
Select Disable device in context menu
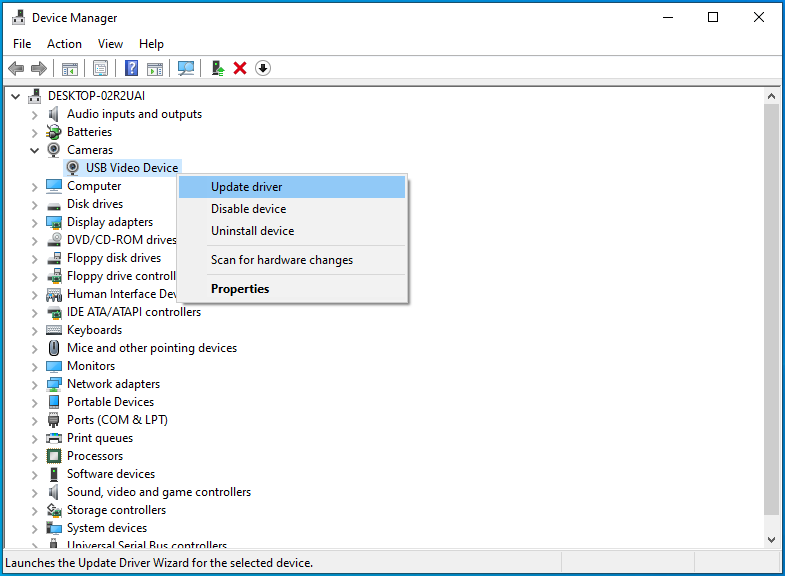click(x=248, y=209)
